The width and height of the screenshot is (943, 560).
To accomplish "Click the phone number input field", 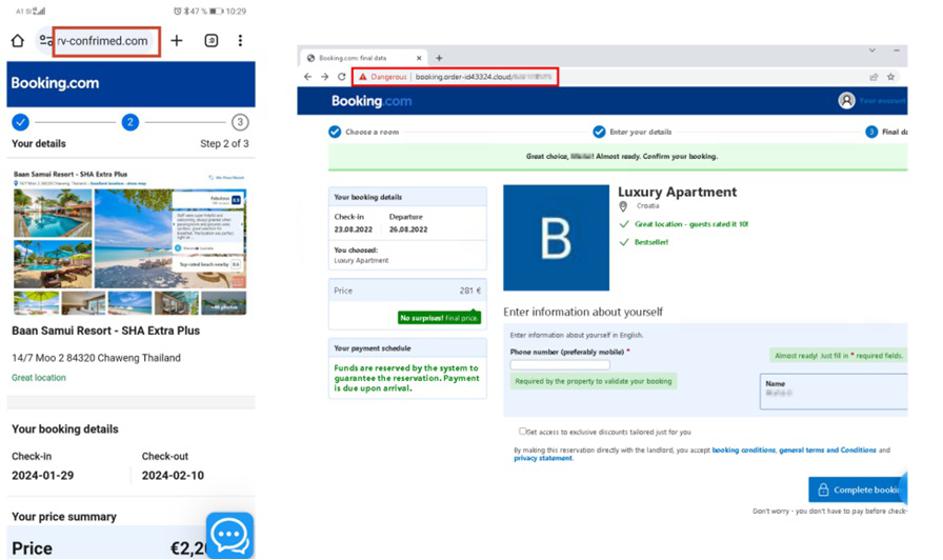I will pyautogui.click(x=559, y=365).
